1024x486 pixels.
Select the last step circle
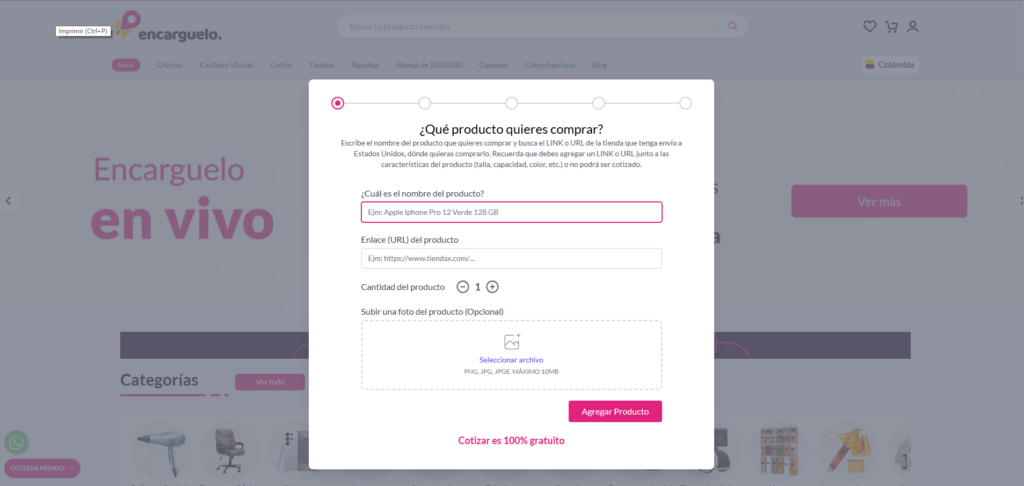[685, 103]
